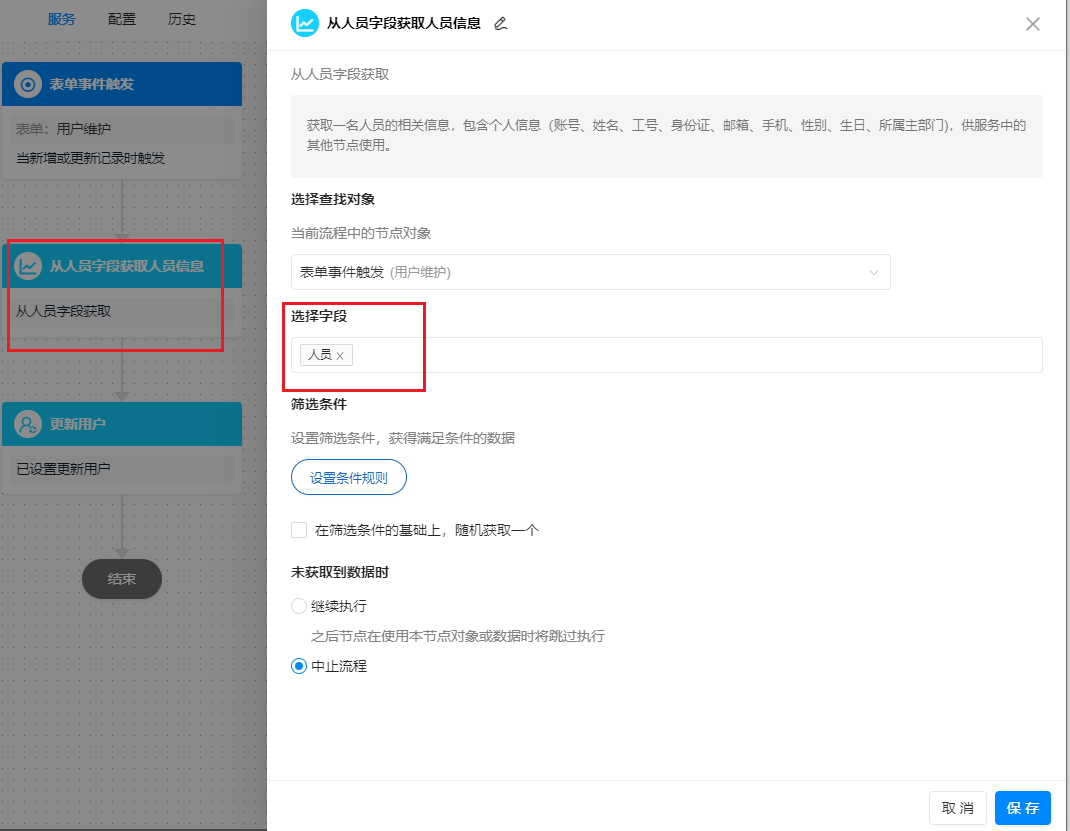
Task: Open the 表单事件触发 (用户维护) dropdown
Action: pyautogui.click(x=589, y=272)
